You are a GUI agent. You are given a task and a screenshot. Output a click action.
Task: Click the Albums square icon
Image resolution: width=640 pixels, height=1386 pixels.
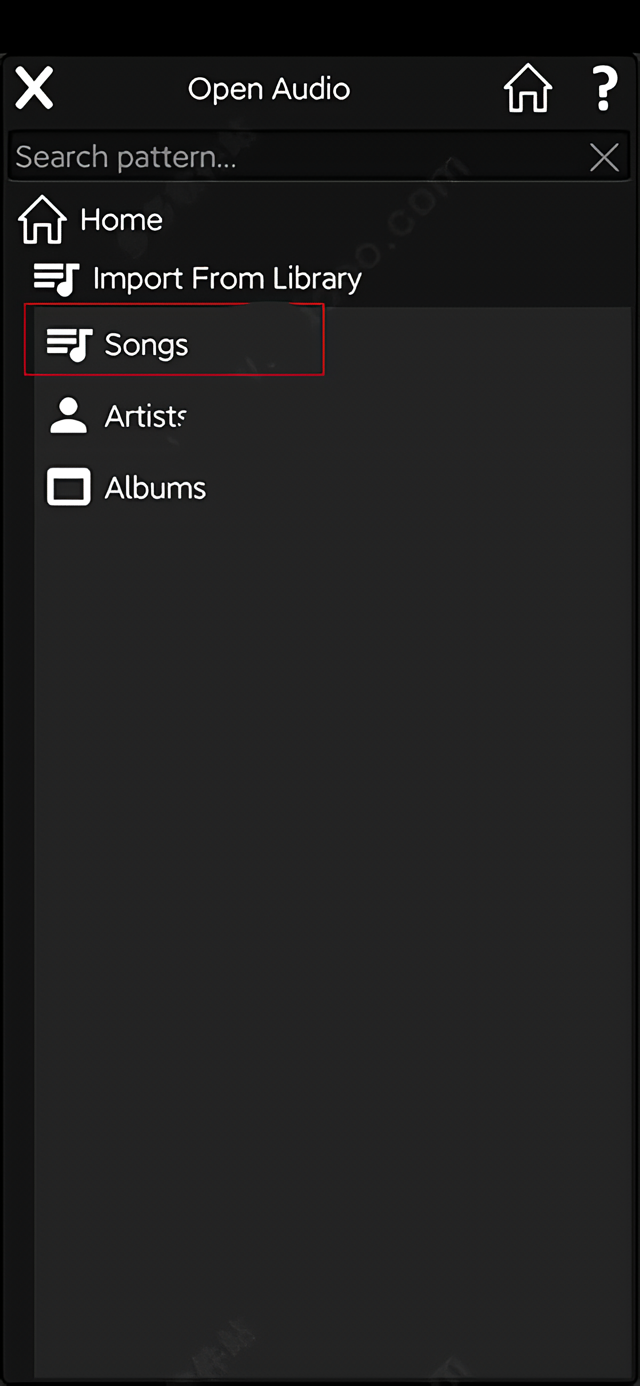coord(69,488)
